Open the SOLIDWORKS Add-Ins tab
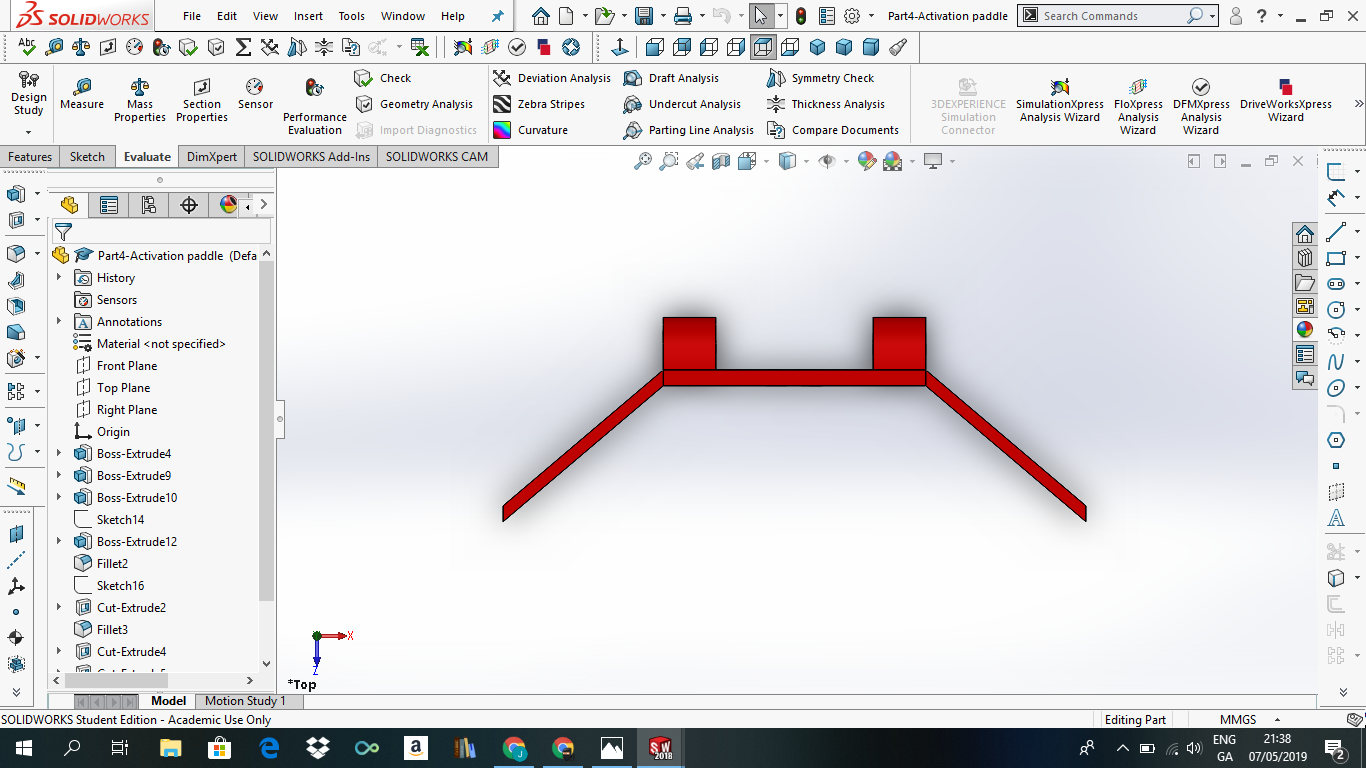Viewport: 1366px width, 768px height. point(311,157)
